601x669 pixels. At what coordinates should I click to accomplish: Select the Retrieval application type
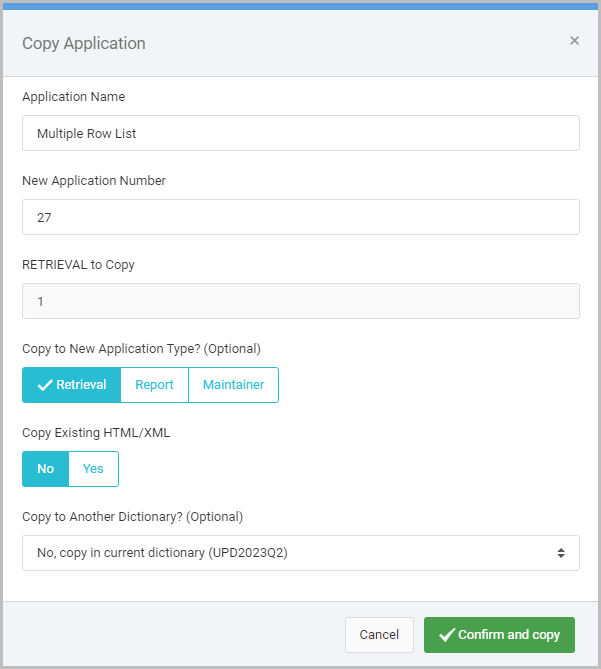tap(72, 385)
